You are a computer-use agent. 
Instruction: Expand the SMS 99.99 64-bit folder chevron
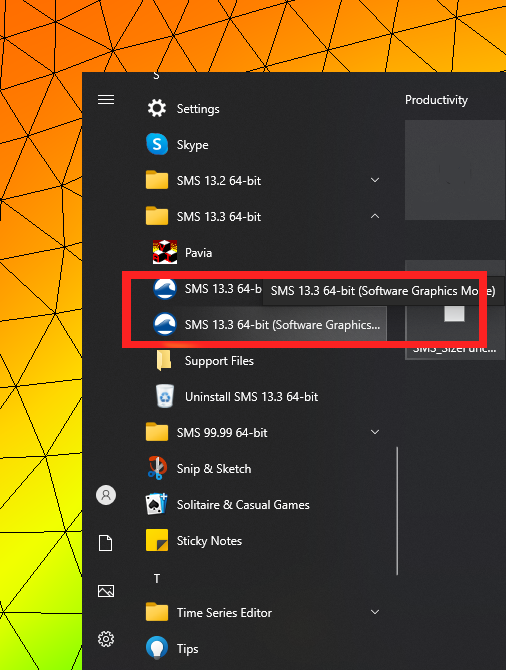click(375, 432)
